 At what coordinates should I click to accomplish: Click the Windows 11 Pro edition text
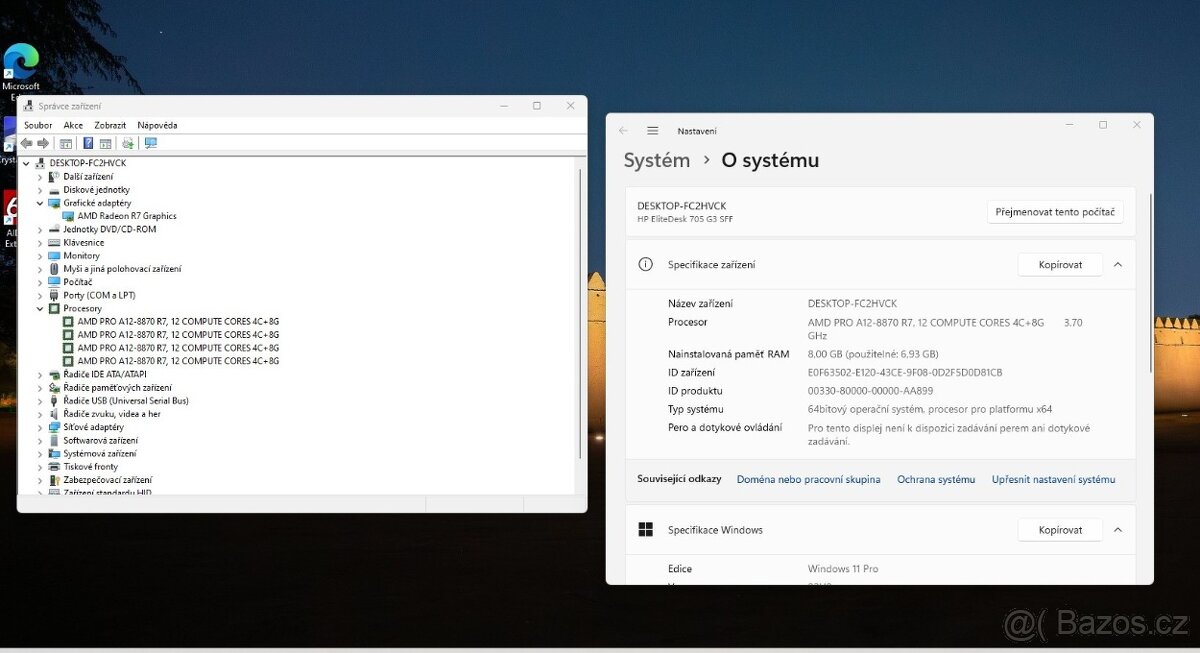(843, 569)
